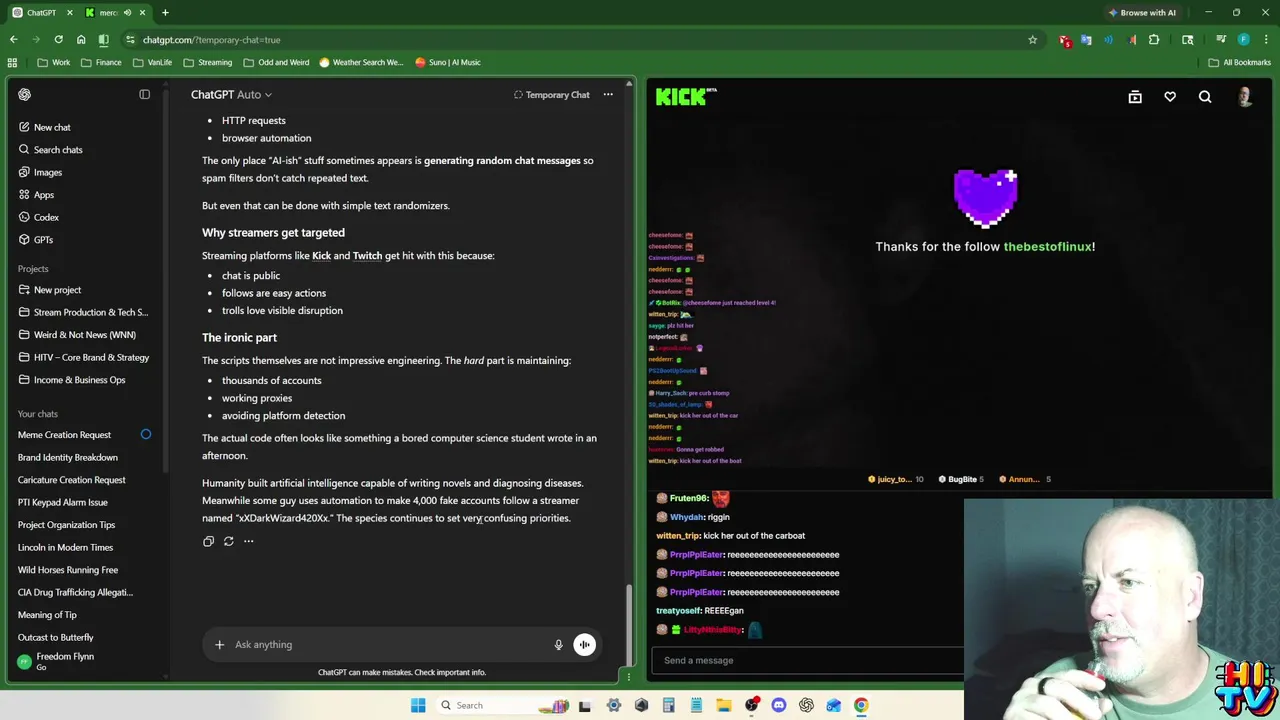Regenerate the ChatGPT response
This screenshot has height=720, width=1280.
tap(228, 541)
